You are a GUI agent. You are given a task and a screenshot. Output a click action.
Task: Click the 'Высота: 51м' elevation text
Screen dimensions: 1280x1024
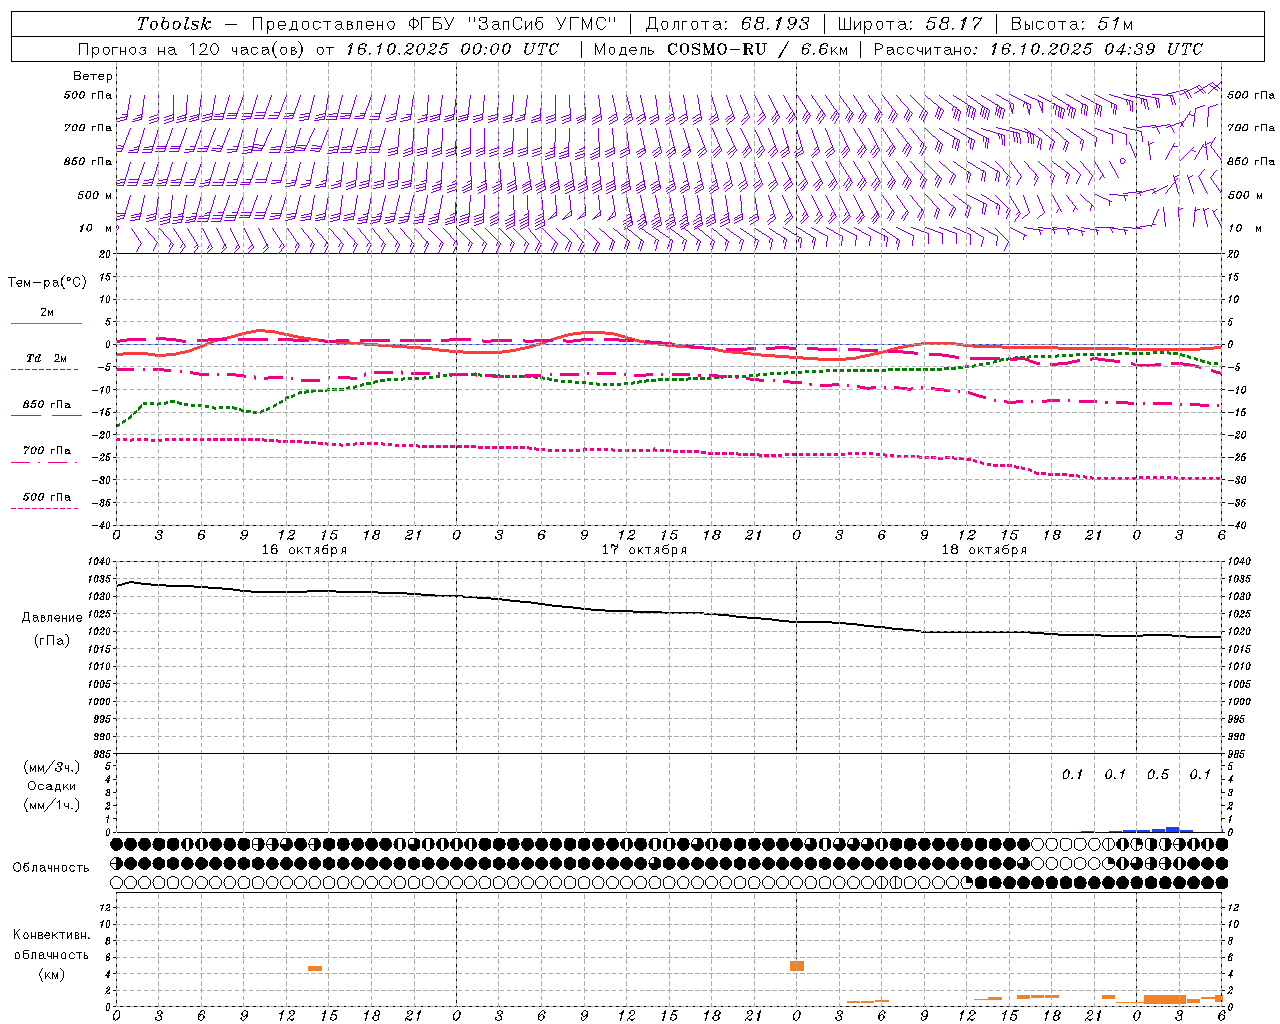click(x=1071, y=24)
